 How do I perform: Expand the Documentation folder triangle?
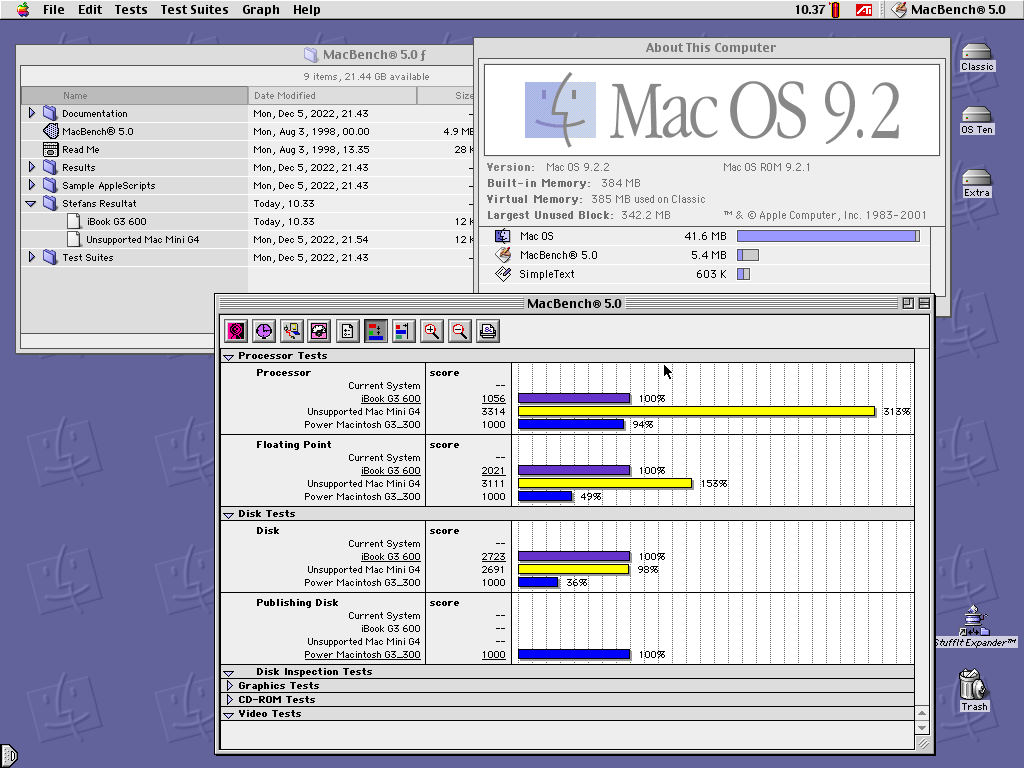pyautogui.click(x=31, y=113)
